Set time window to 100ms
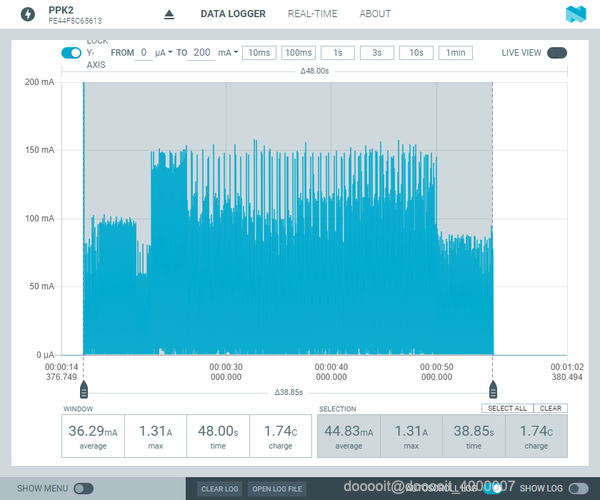This screenshot has width=600, height=500. click(298, 53)
